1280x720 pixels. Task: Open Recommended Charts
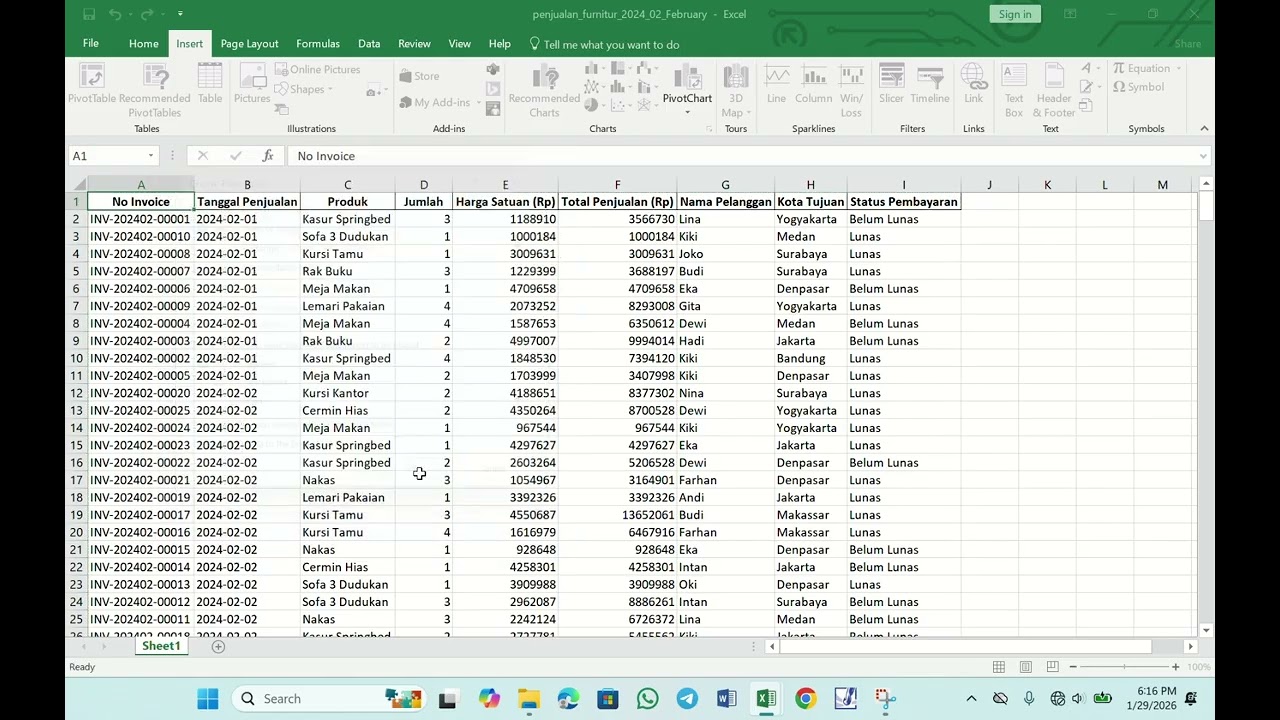544,91
